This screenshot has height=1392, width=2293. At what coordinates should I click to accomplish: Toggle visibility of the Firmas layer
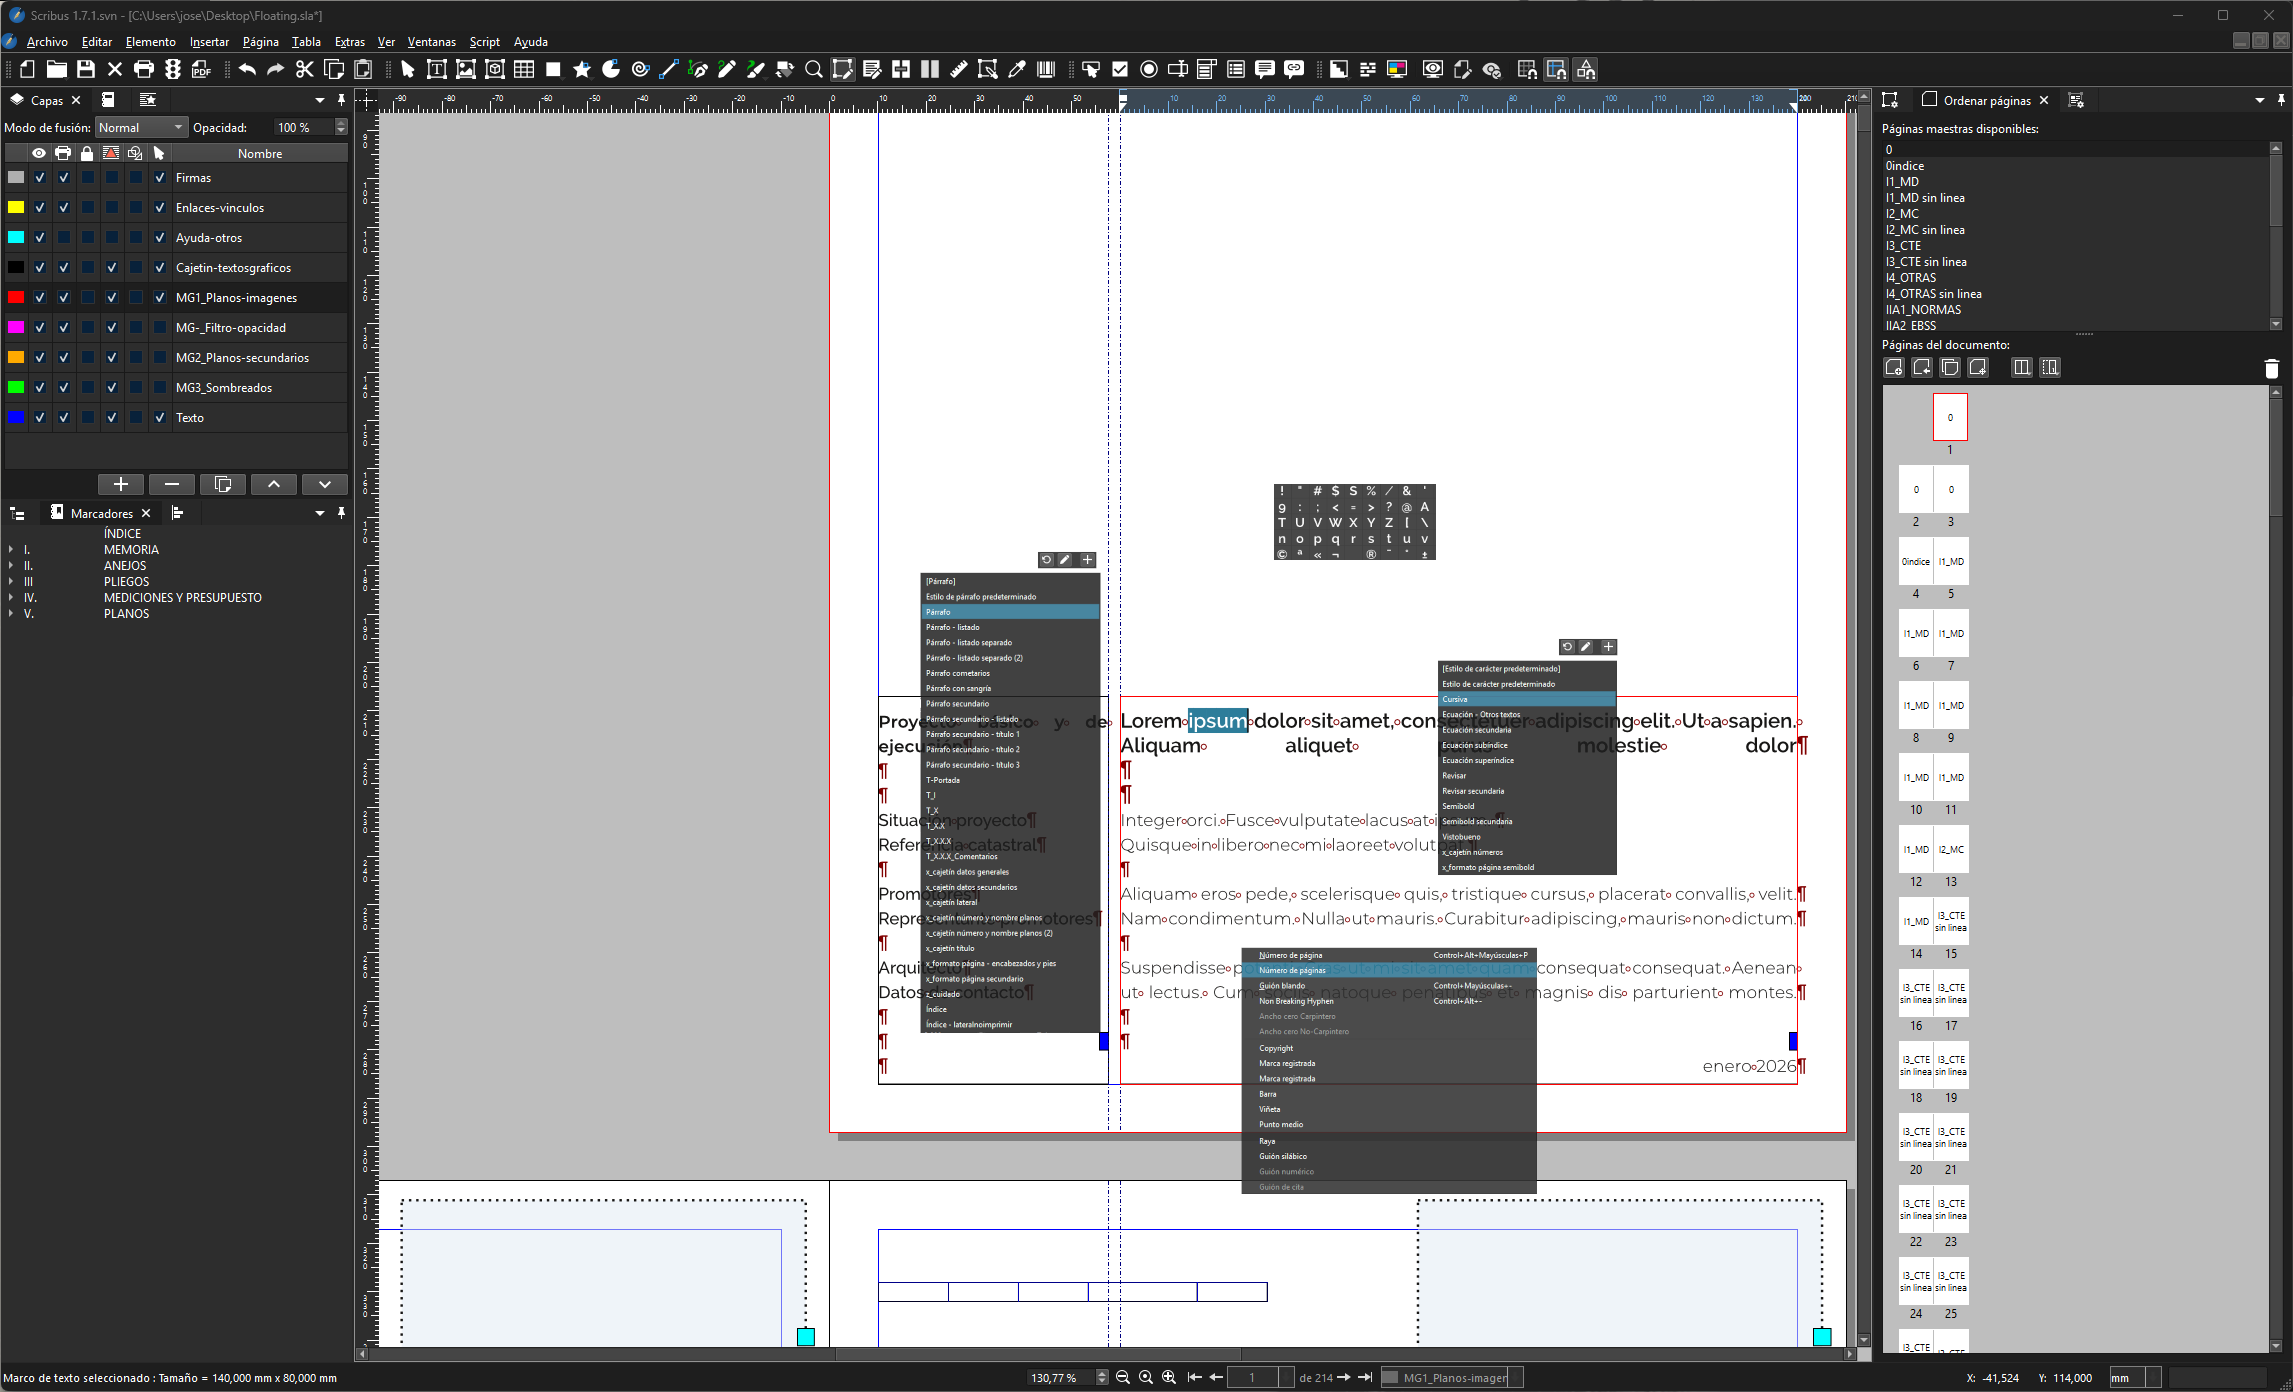(39, 178)
